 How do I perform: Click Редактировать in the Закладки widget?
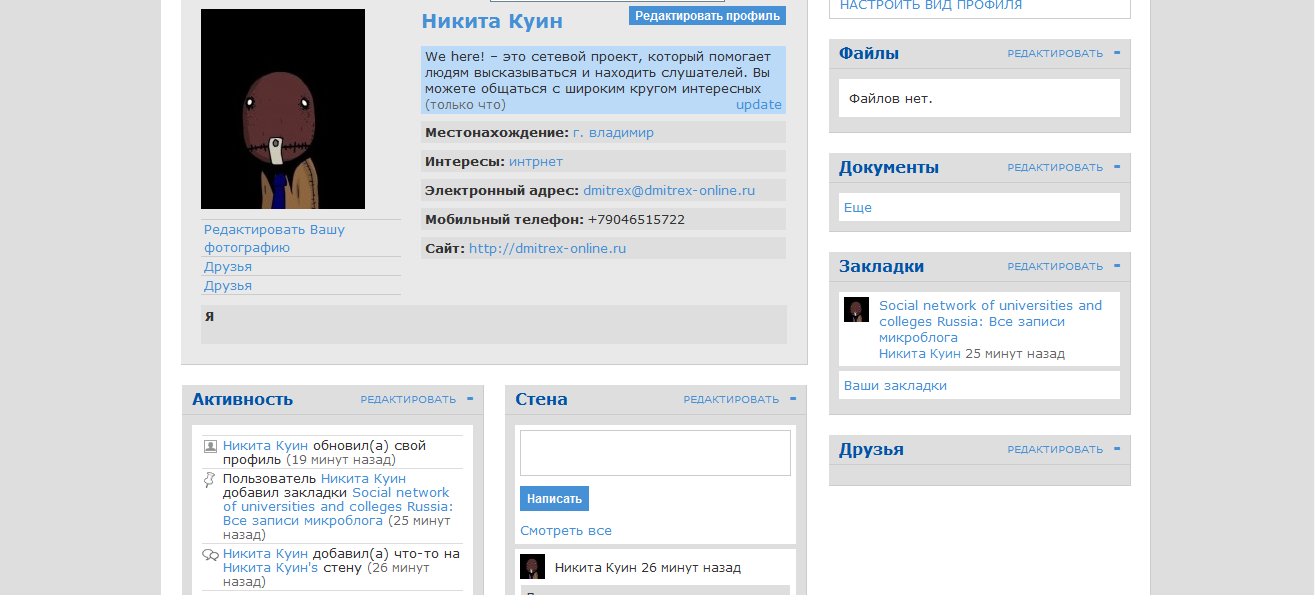(x=1055, y=267)
